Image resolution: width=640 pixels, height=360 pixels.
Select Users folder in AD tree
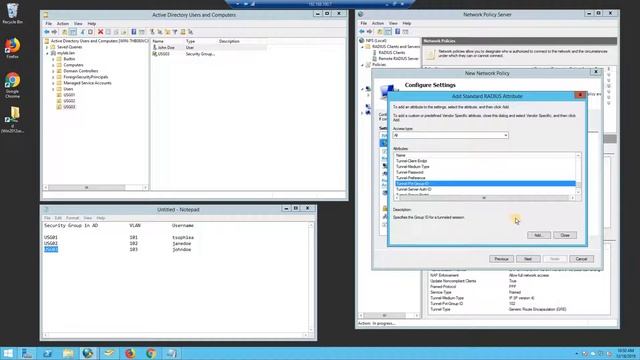[x=68, y=89]
